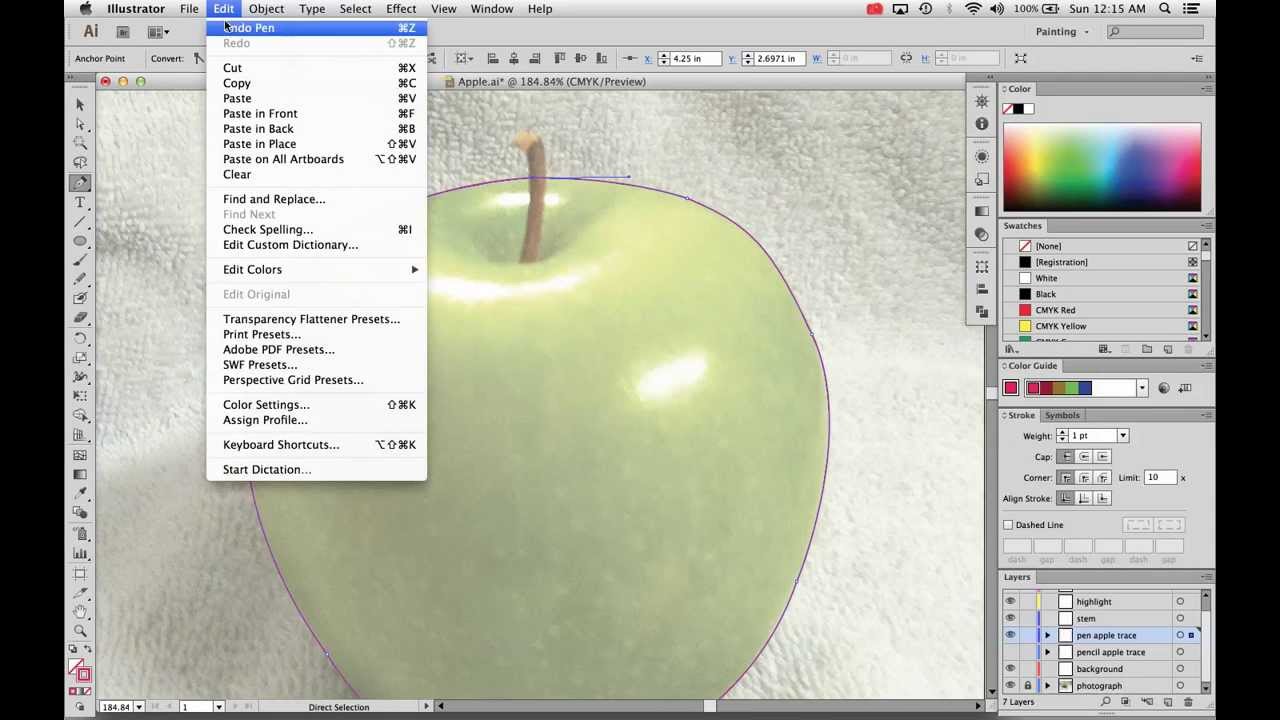Expand the pen apple trace layer
1280x720 pixels.
pos(1047,636)
